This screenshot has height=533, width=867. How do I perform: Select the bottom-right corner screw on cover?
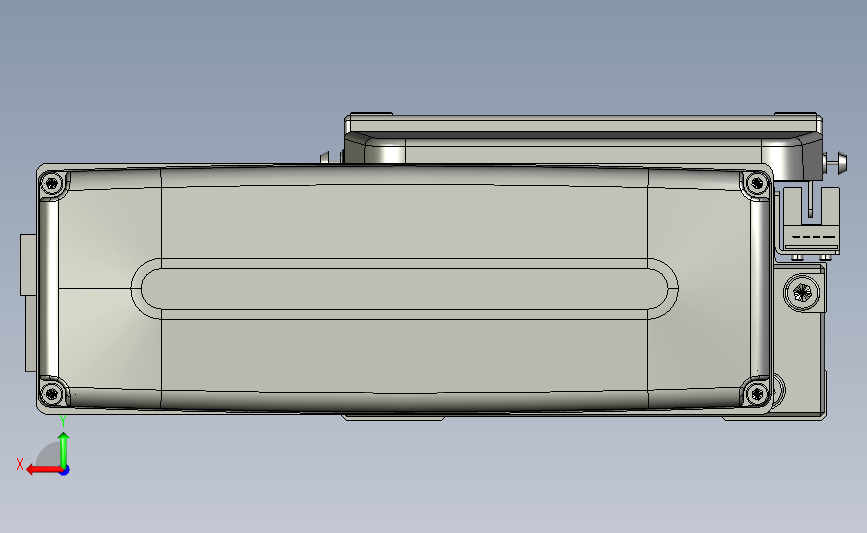pyautogui.click(x=756, y=394)
